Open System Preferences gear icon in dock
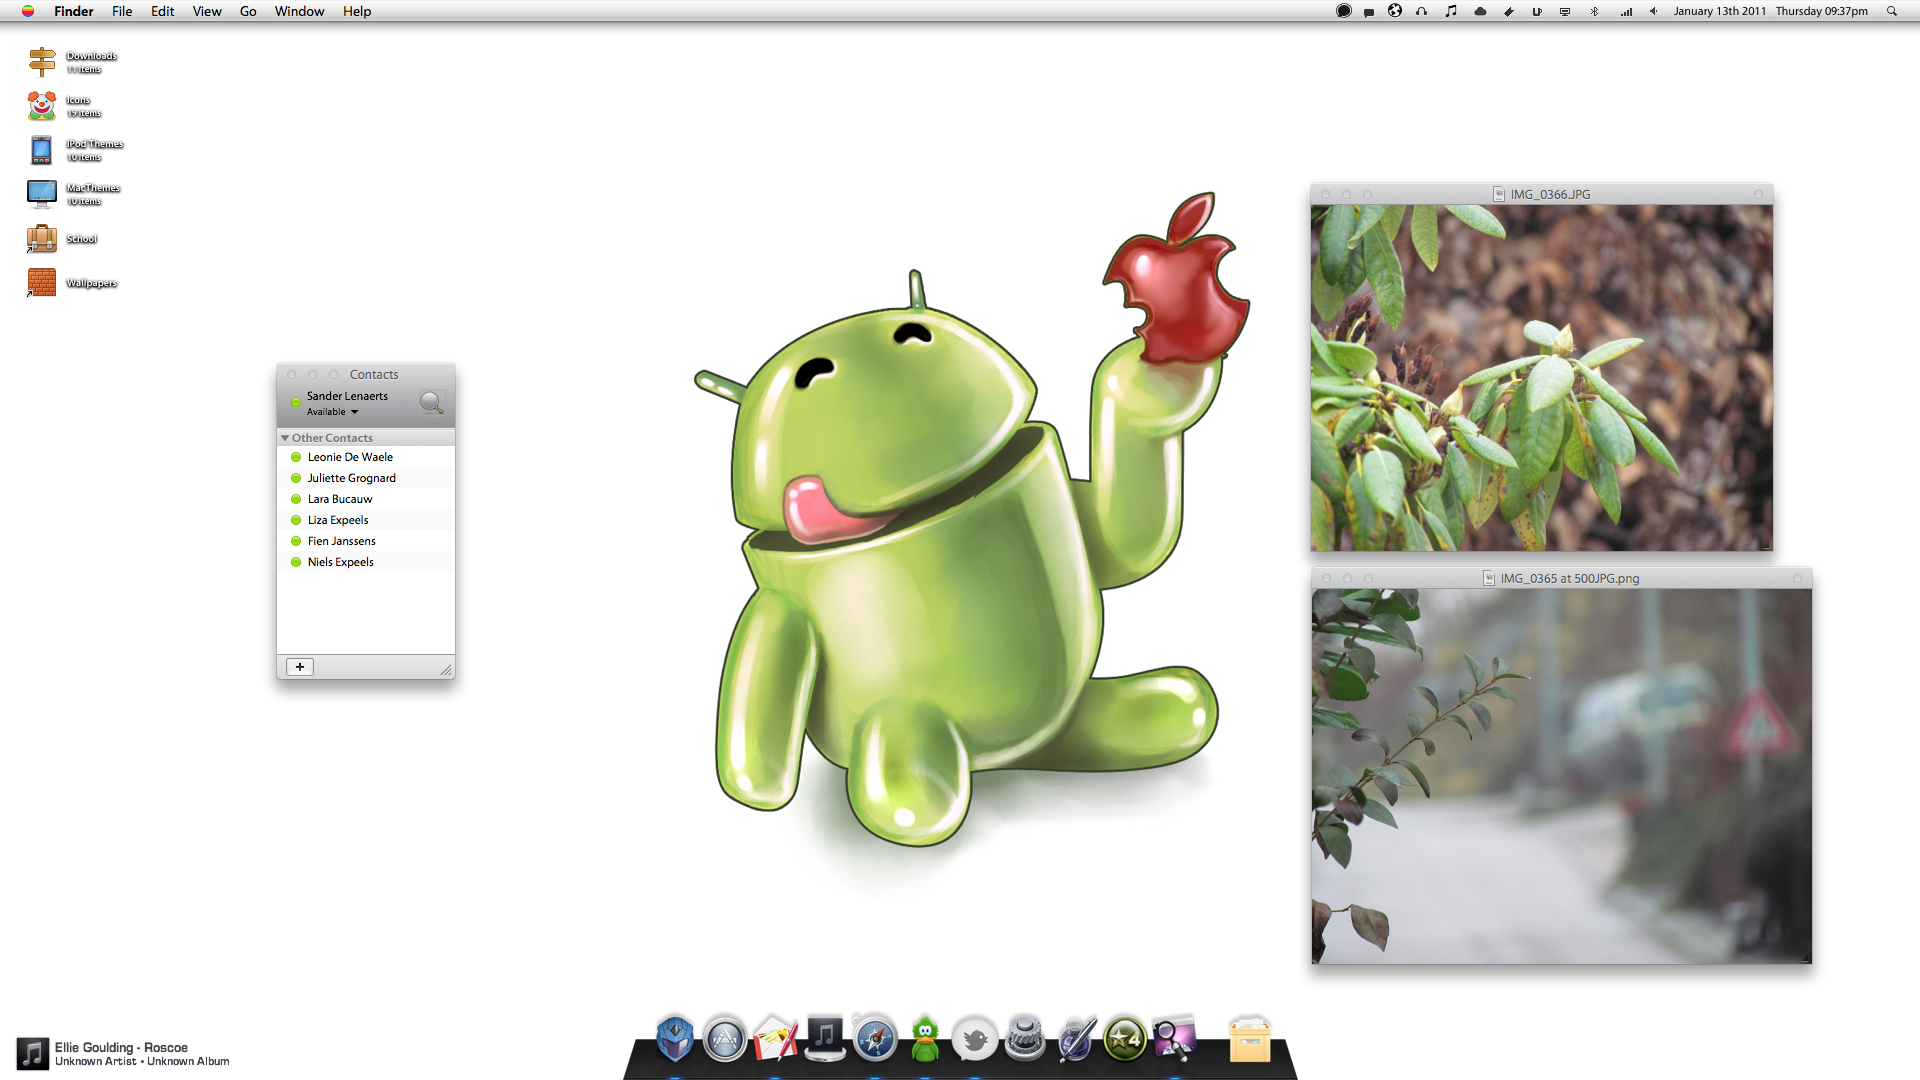 pyautogui.click(x=1025, y=1039)
